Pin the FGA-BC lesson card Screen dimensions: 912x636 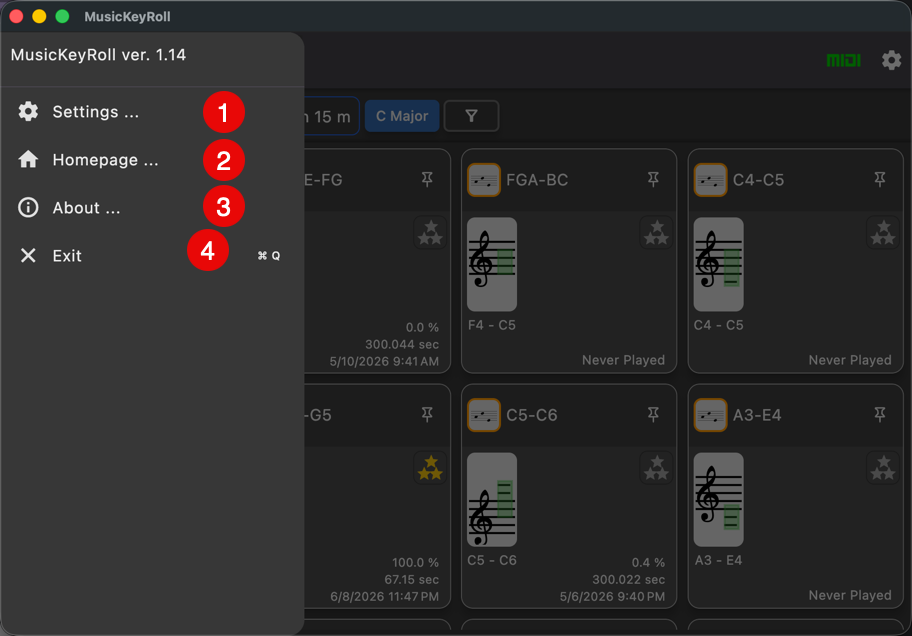(653, 179)
